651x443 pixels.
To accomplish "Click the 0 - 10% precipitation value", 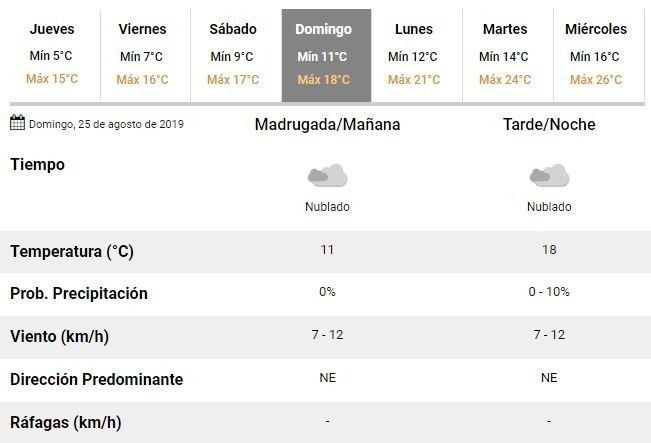I will [549, 292].
